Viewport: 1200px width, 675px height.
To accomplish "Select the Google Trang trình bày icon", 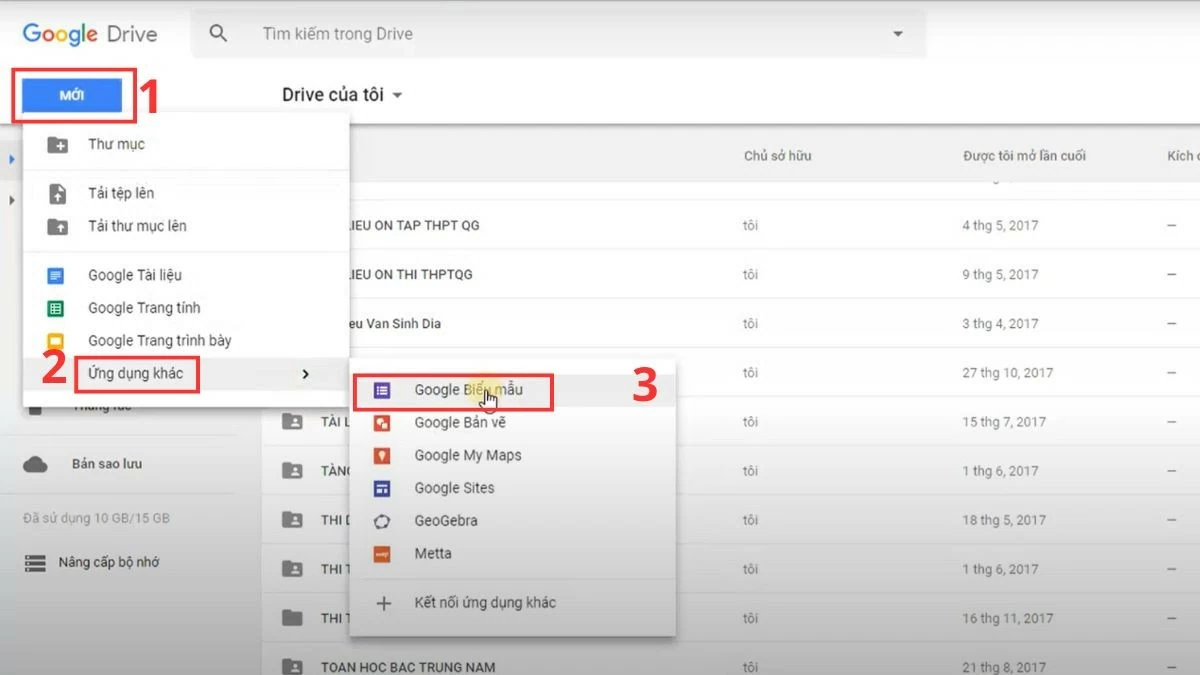I will (55, 340).
